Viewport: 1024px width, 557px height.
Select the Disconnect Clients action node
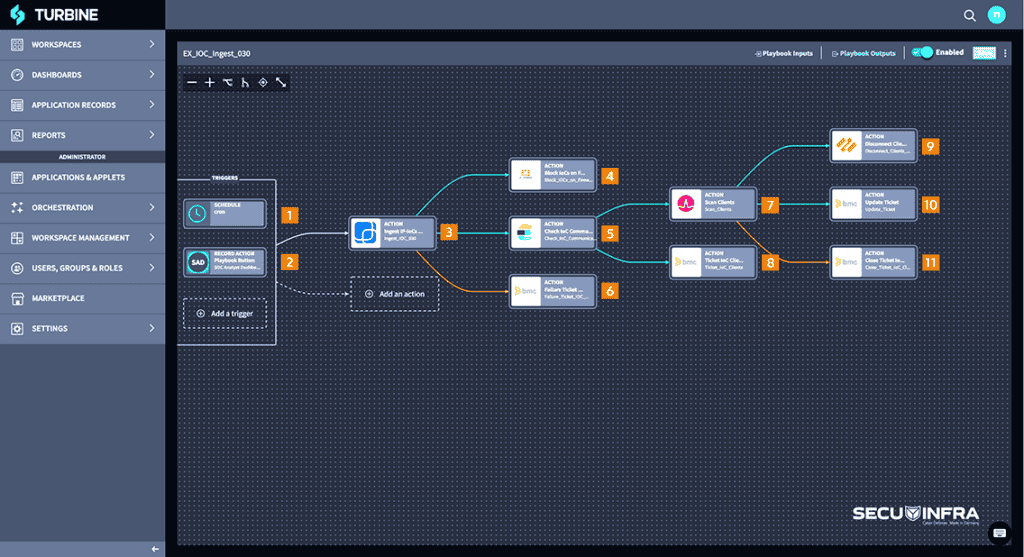(x=873, y=146)
